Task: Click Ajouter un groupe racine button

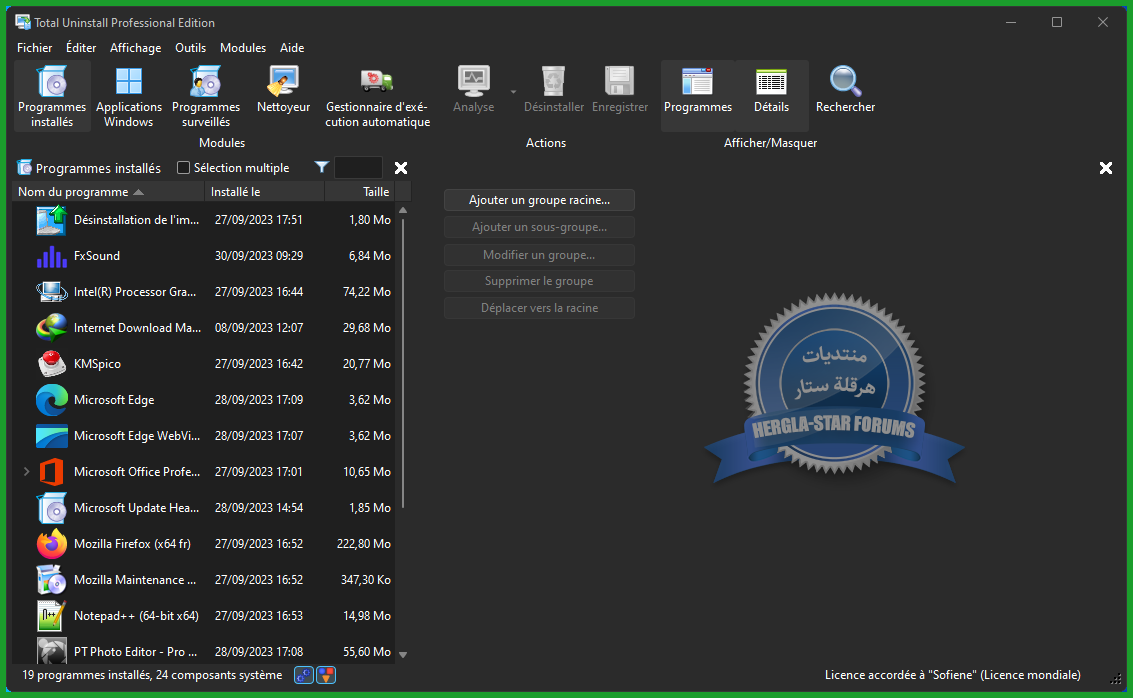Action: pyautogui.click(x=539, y=200)
